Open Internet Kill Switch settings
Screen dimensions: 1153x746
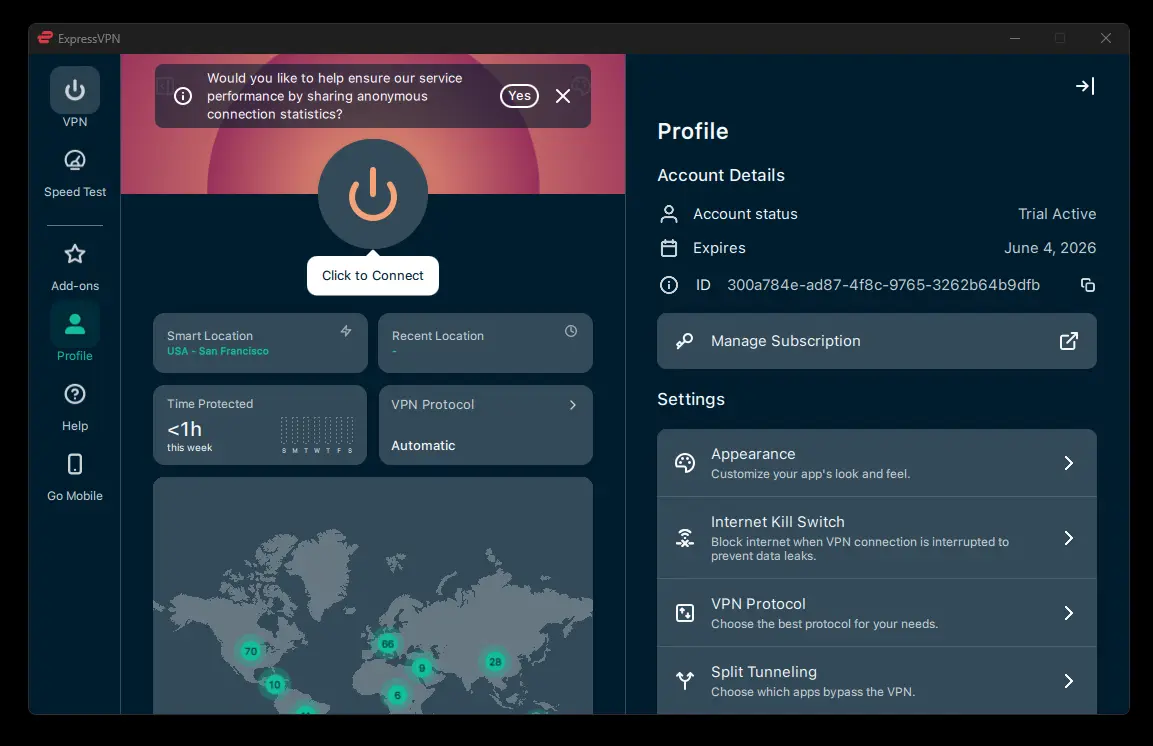(x=877, y=538)
